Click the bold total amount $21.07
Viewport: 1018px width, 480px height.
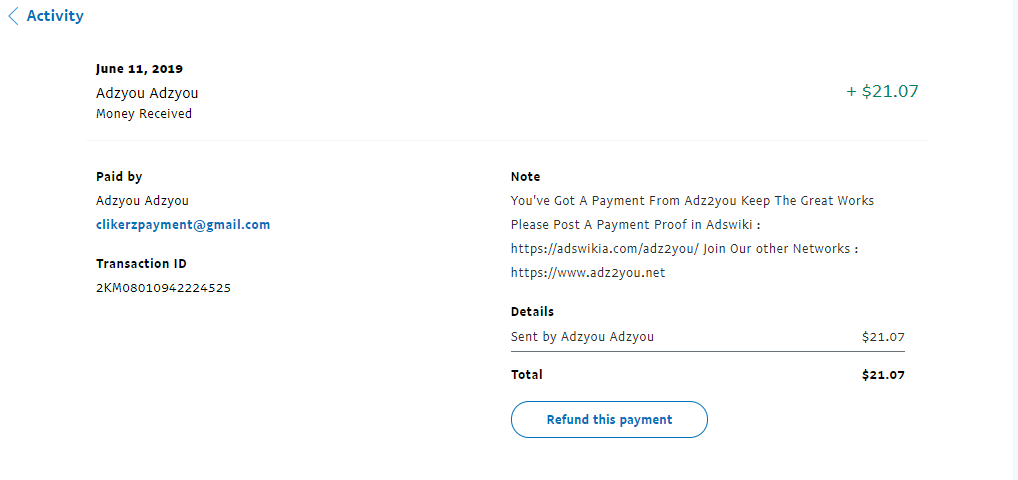883,375
